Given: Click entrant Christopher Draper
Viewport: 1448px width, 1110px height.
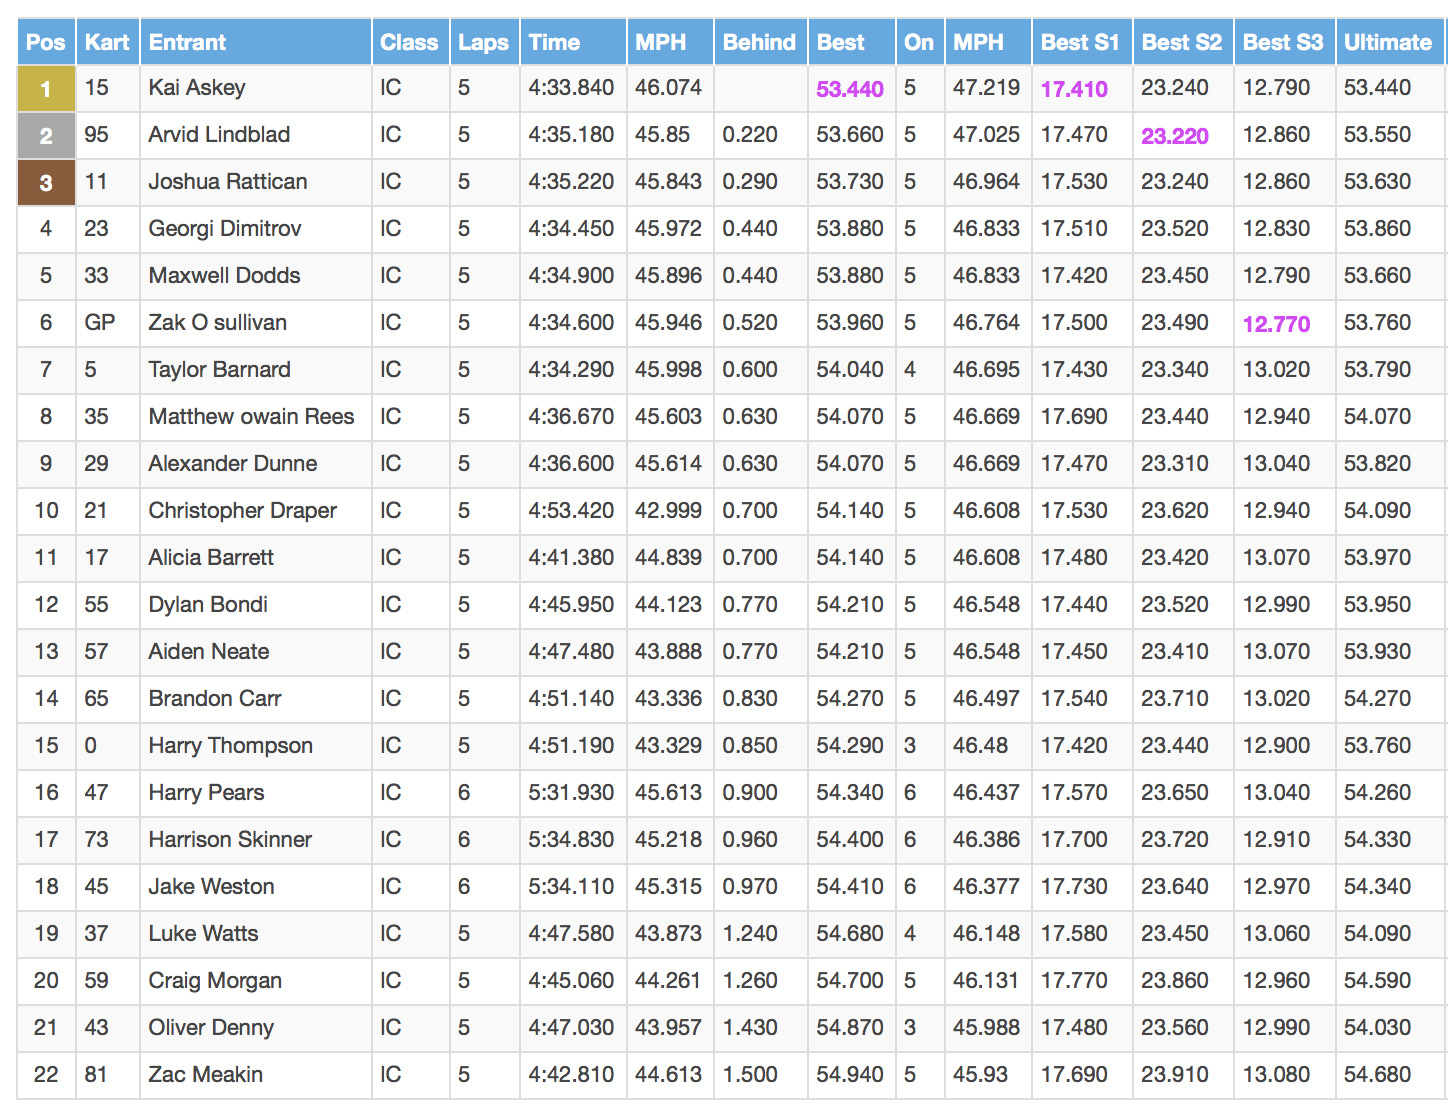Looking at the screenshot, I should (x=243, y=511).
